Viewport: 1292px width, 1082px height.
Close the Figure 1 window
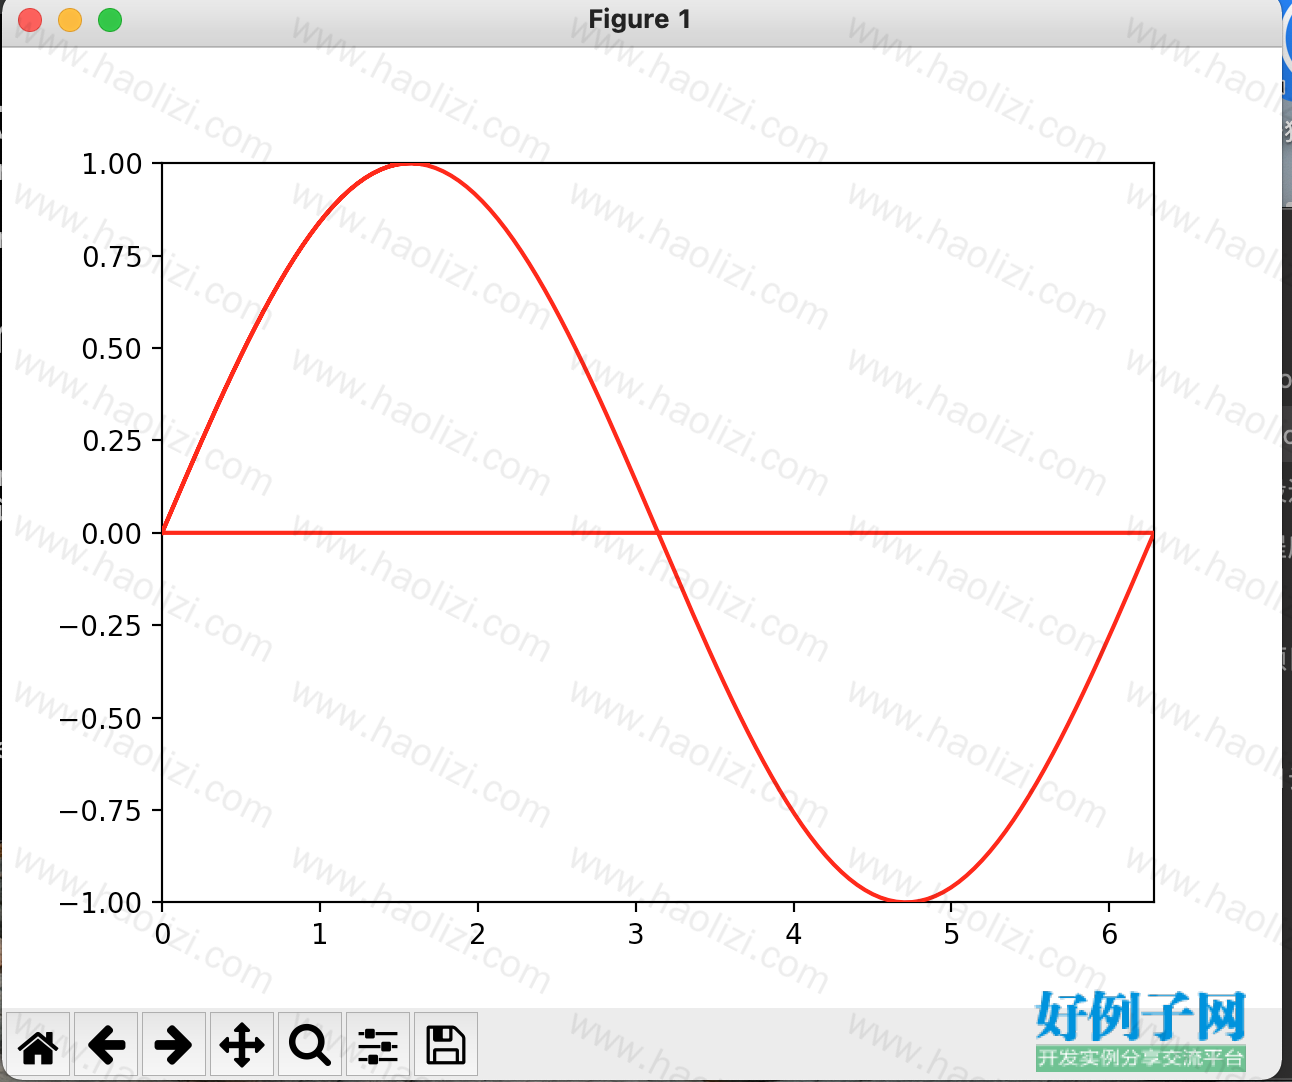click(30, 20)
